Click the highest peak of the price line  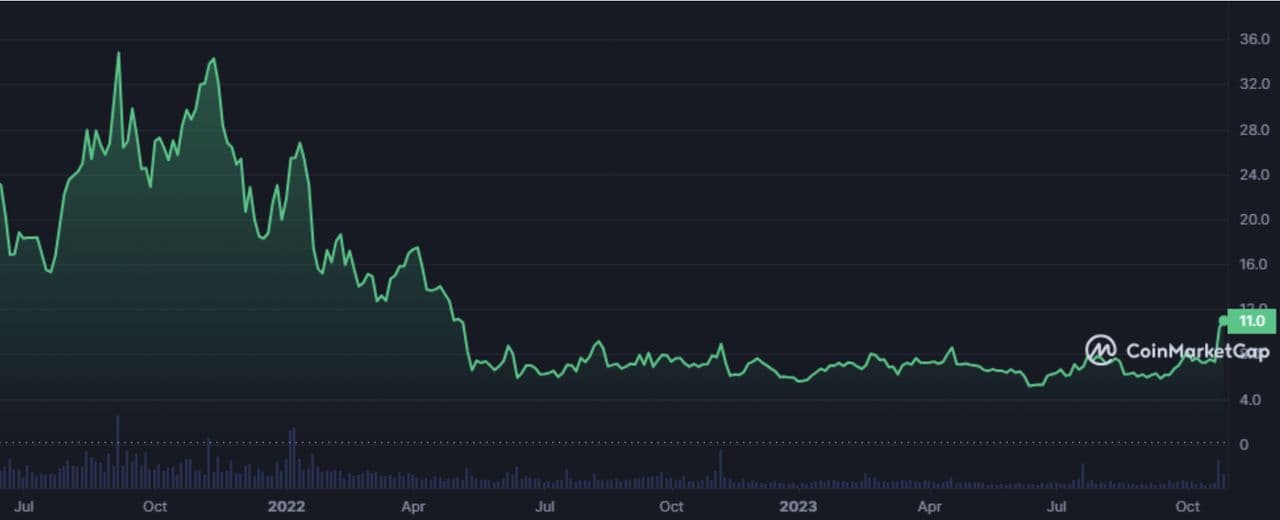click(118, 53)
